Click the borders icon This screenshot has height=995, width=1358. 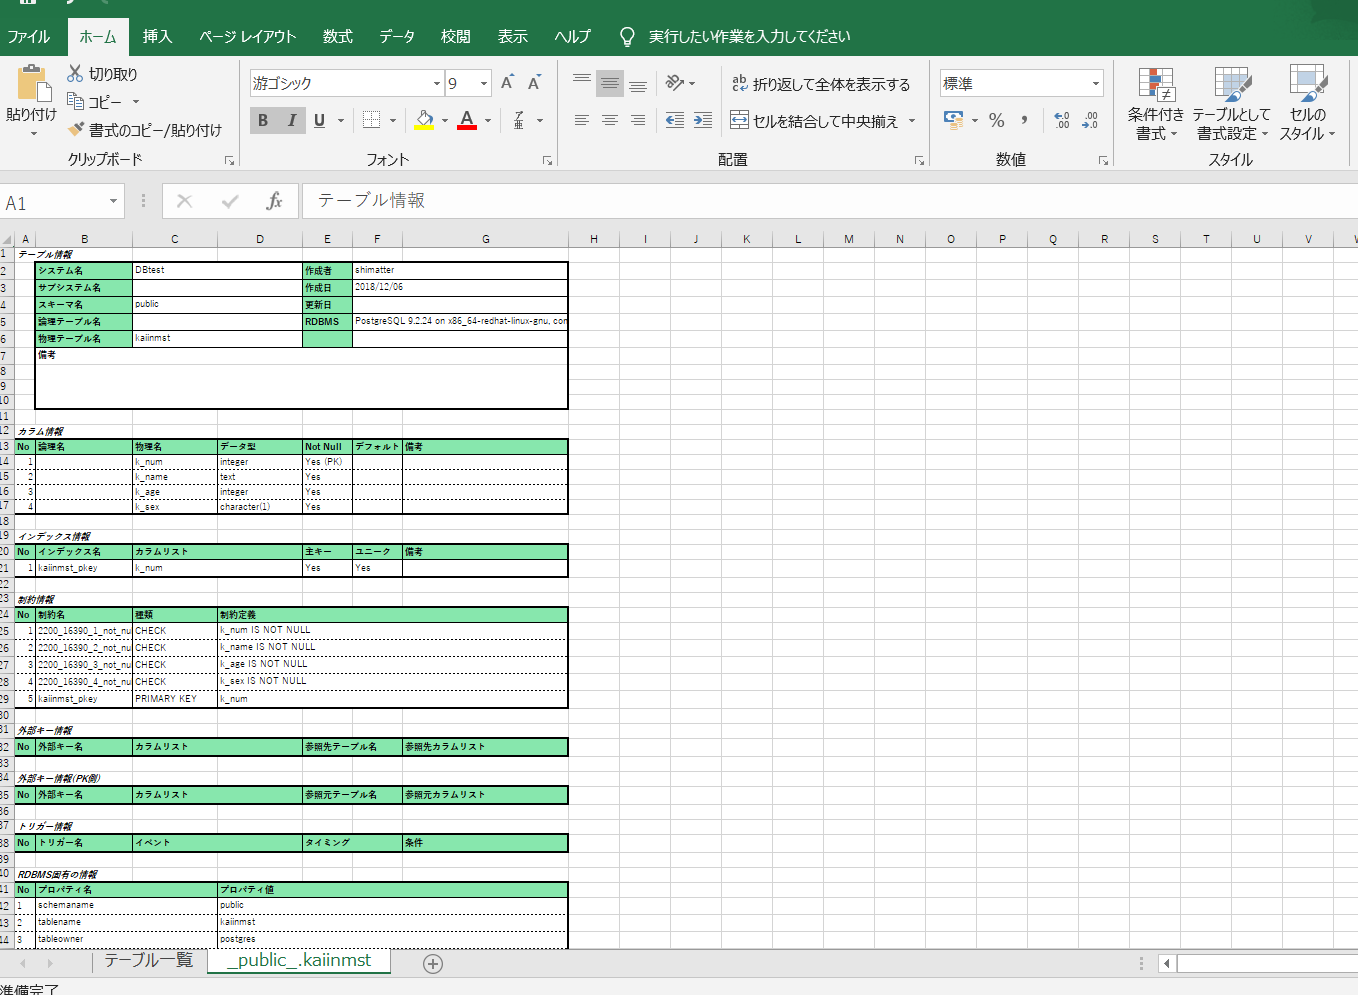click(372, 120)
